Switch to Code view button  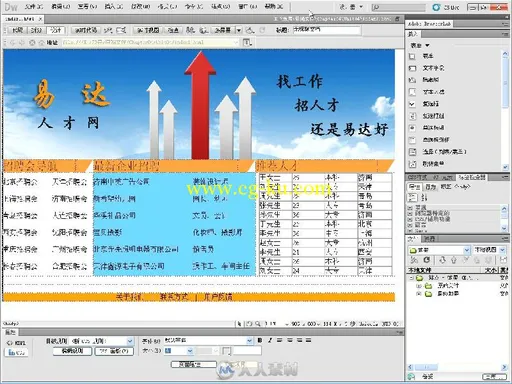(17, 30)
